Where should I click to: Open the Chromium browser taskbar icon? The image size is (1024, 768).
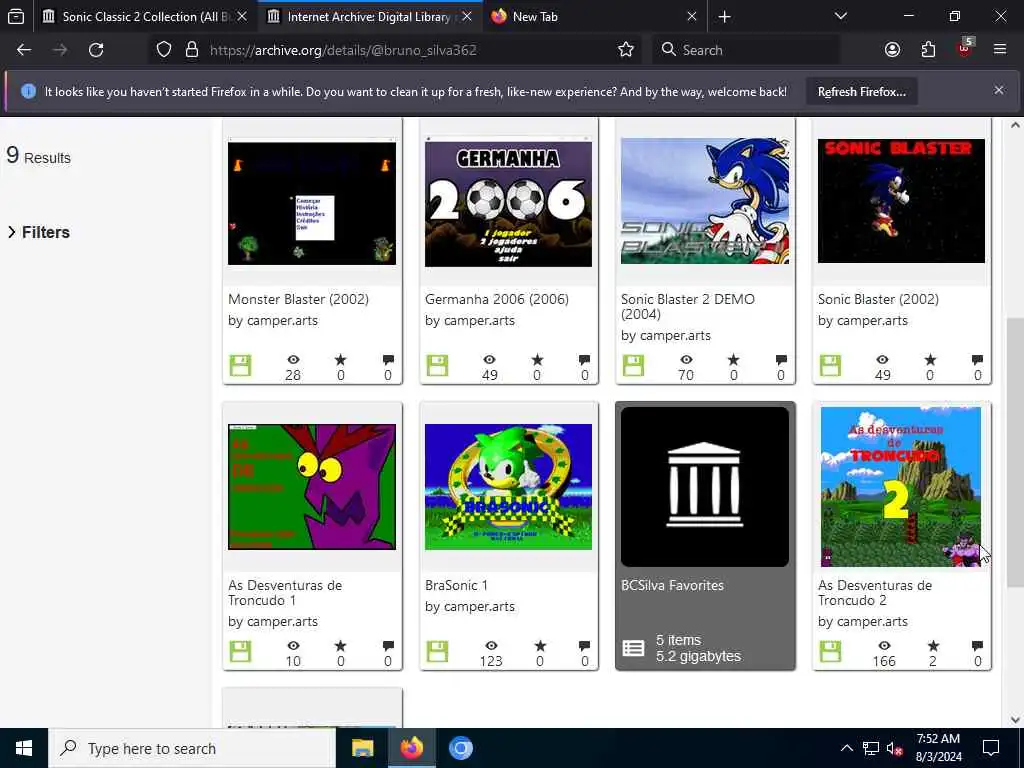460,748
